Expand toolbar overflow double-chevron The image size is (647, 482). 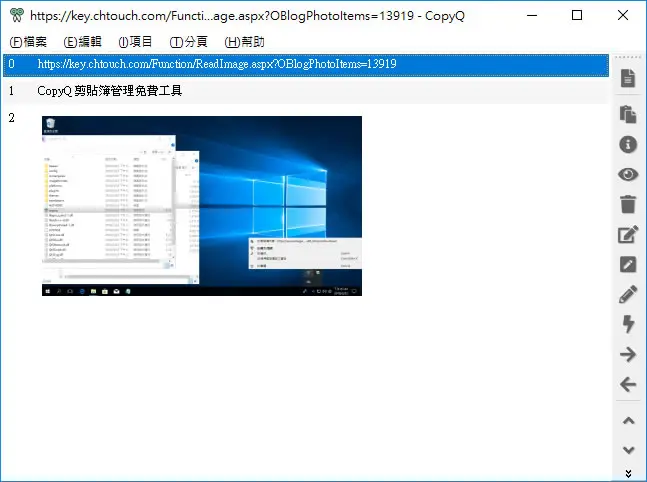(628, 473)
